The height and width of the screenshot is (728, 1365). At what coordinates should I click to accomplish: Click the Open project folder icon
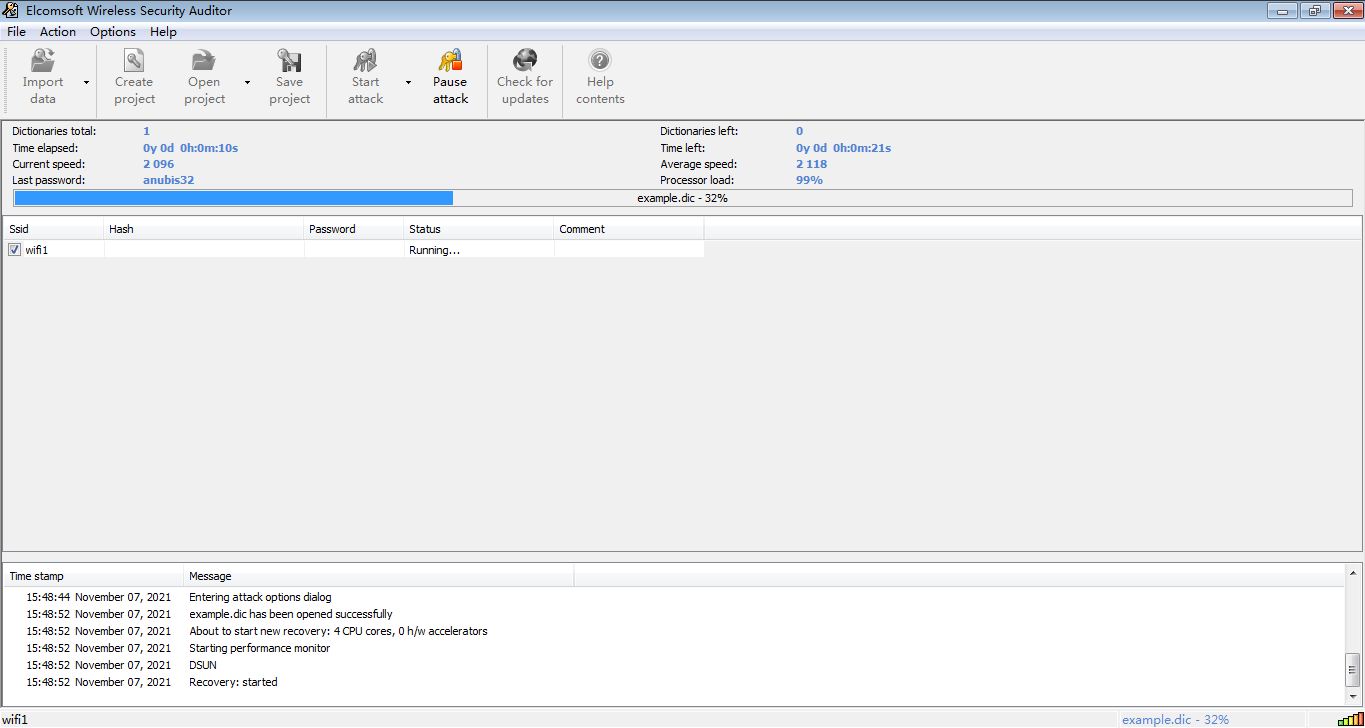click(x=204, y=62)
